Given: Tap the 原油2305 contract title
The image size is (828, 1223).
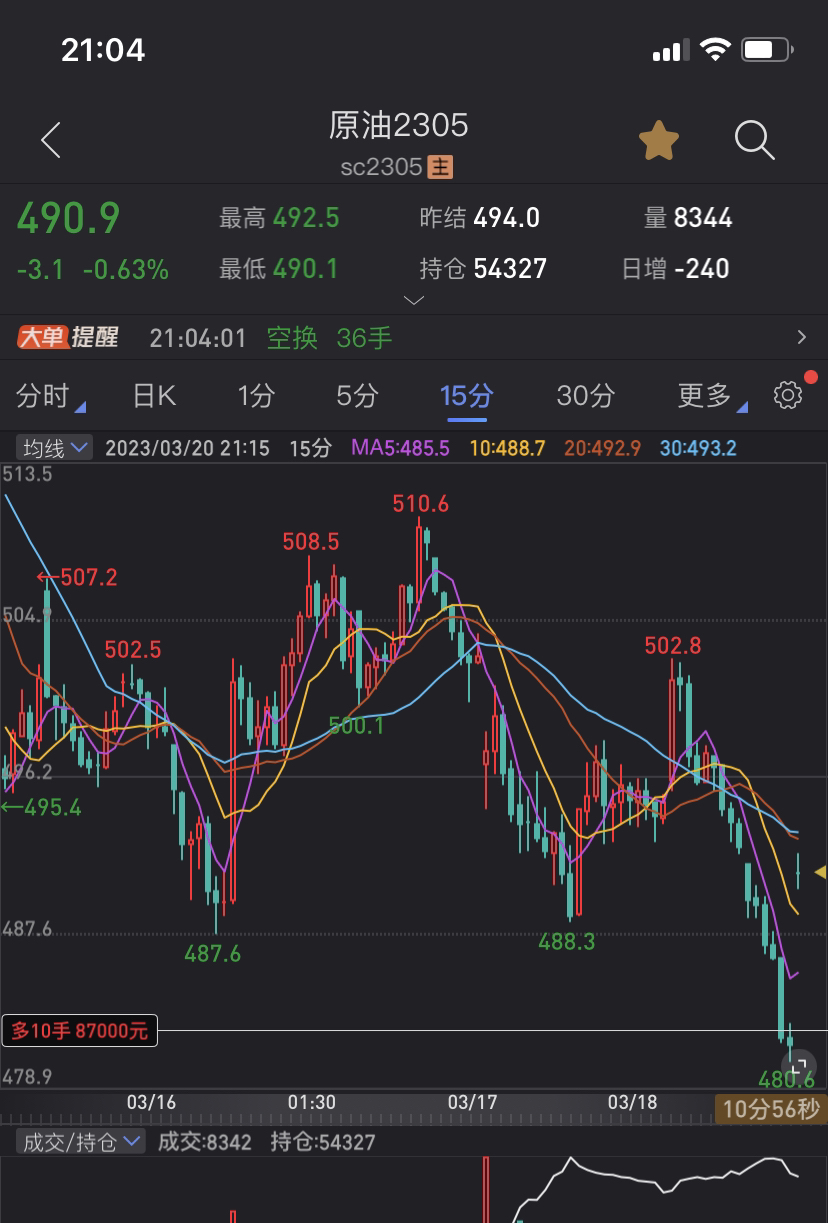Looking at the screenshot, I should [399, 125].
